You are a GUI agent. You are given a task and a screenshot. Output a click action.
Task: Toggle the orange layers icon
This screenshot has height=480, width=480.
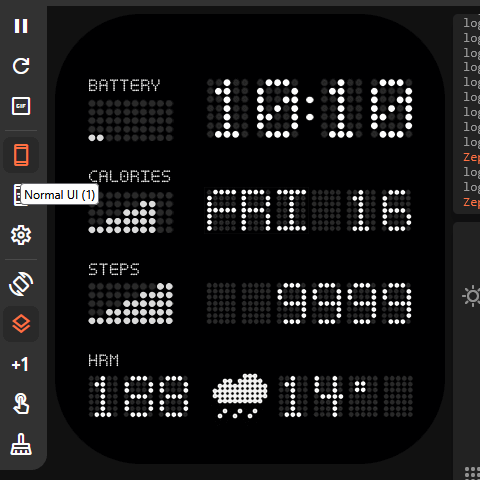point(21,324)
